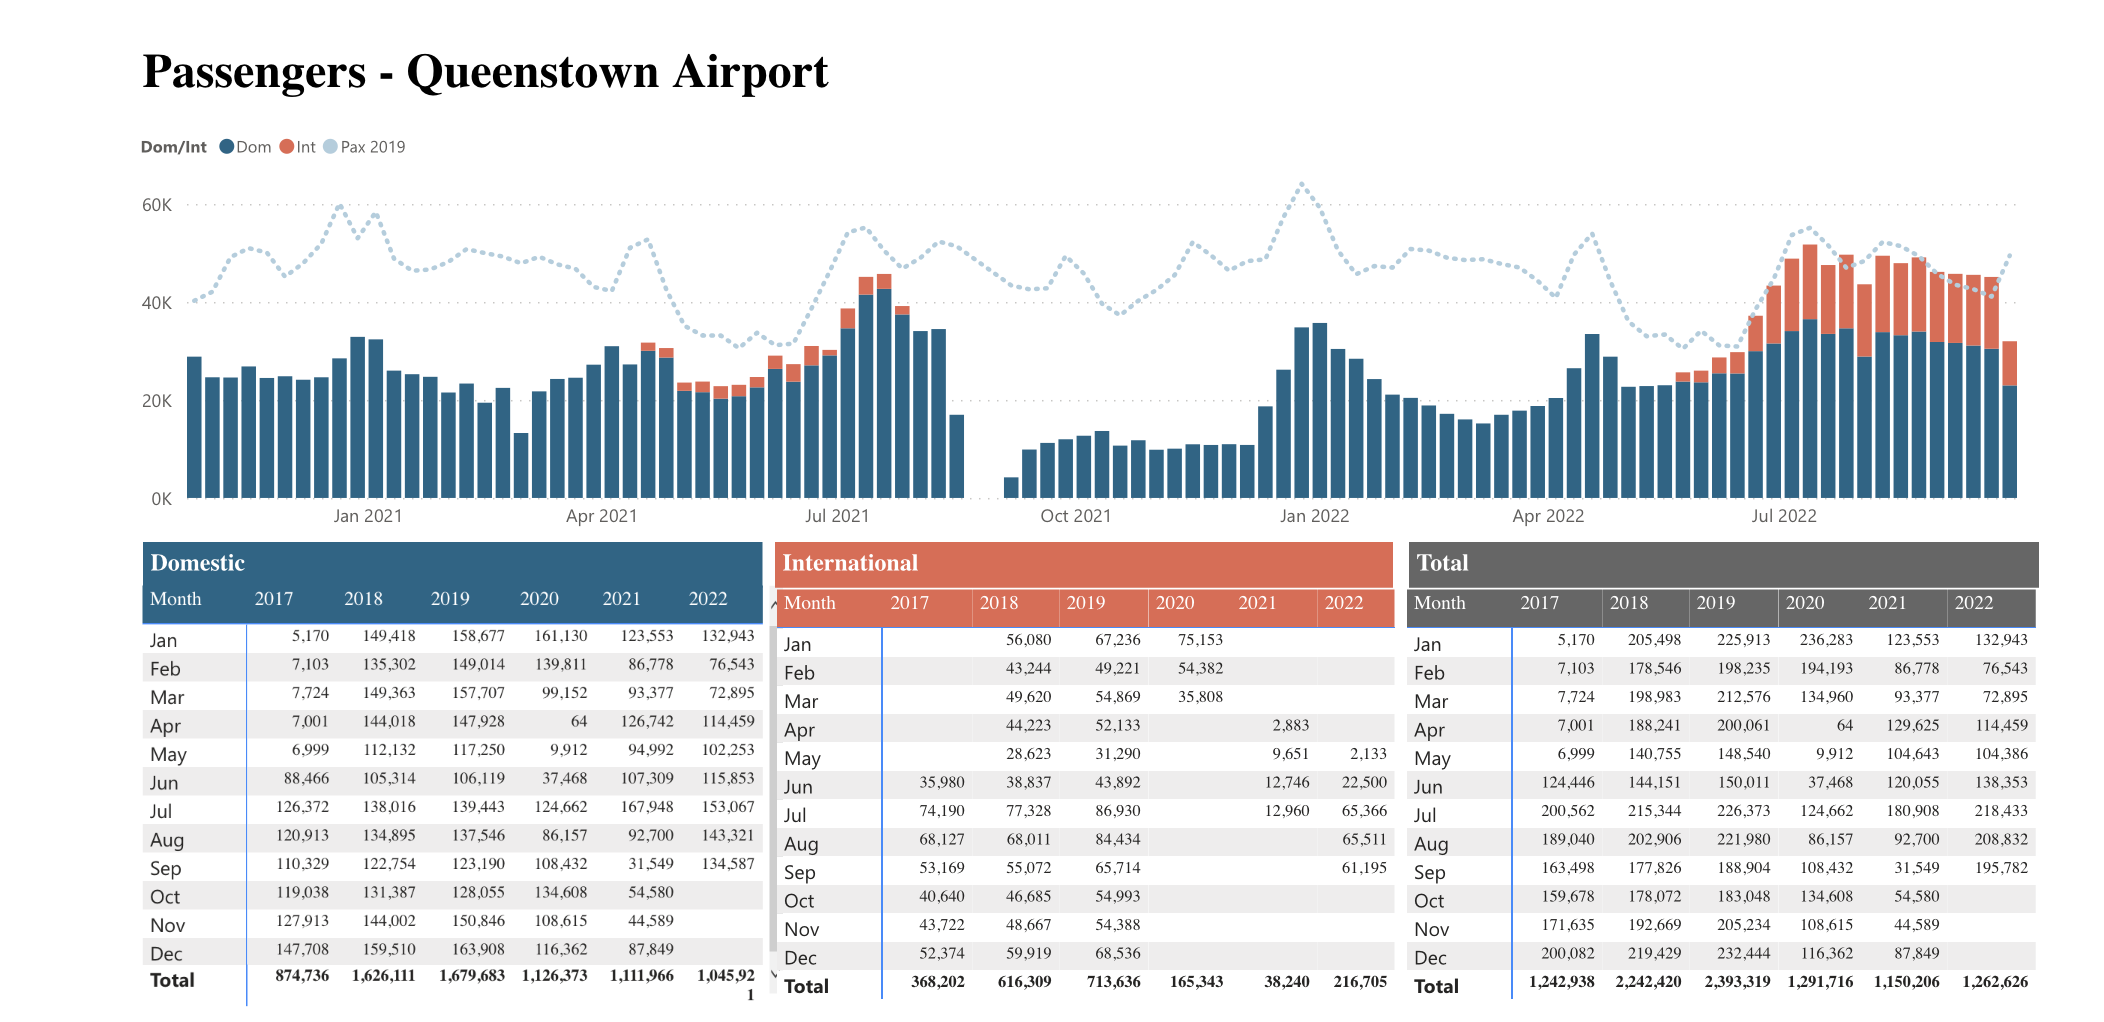This screenshot has height=1022, width=2104.
Task: Click the Jul 2022 x-axis label
Action: pyautogui.click(x=1783, y=516)
